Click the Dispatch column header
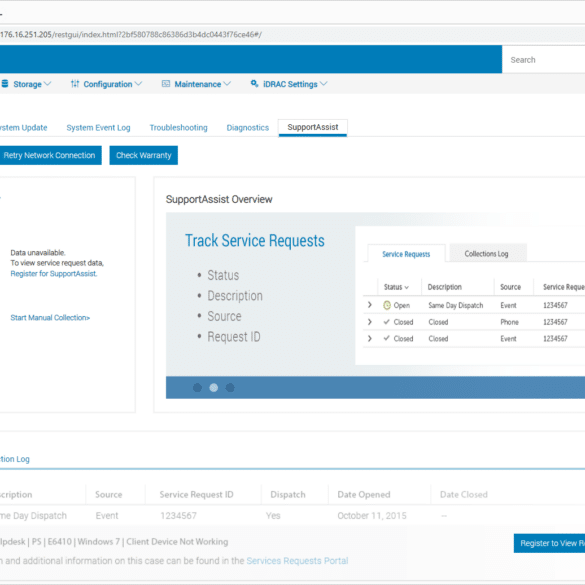 click(x=288, y=494)
